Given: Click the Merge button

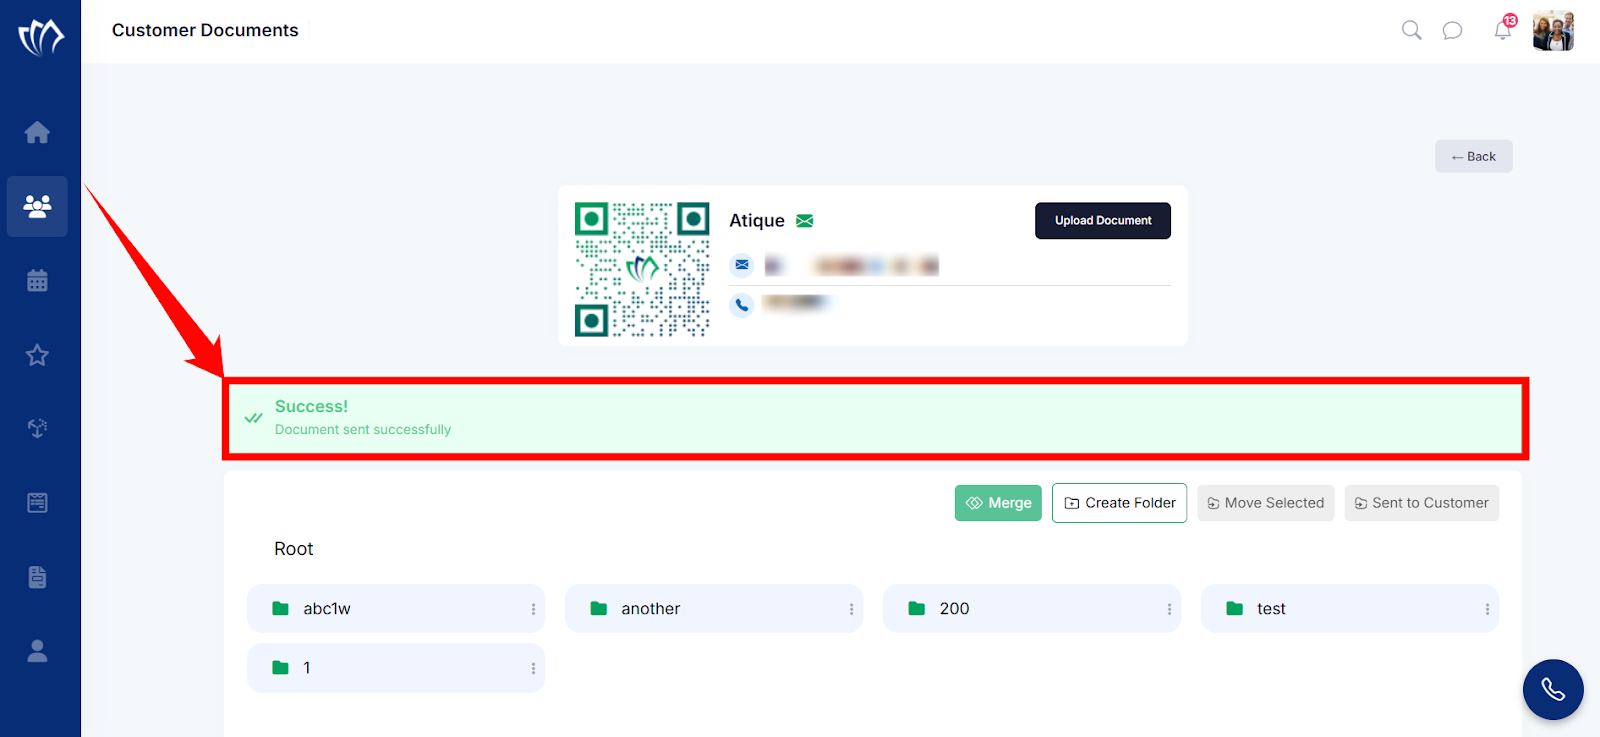Looking at the screenshot, I should pyautogui.click(x=998, y=503).
